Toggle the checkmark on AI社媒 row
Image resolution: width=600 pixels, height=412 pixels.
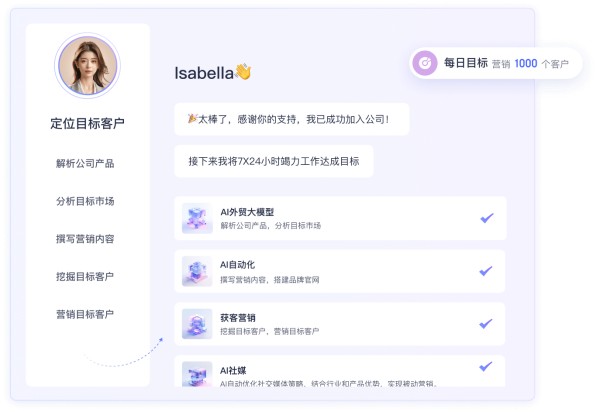tap(486, 366)
